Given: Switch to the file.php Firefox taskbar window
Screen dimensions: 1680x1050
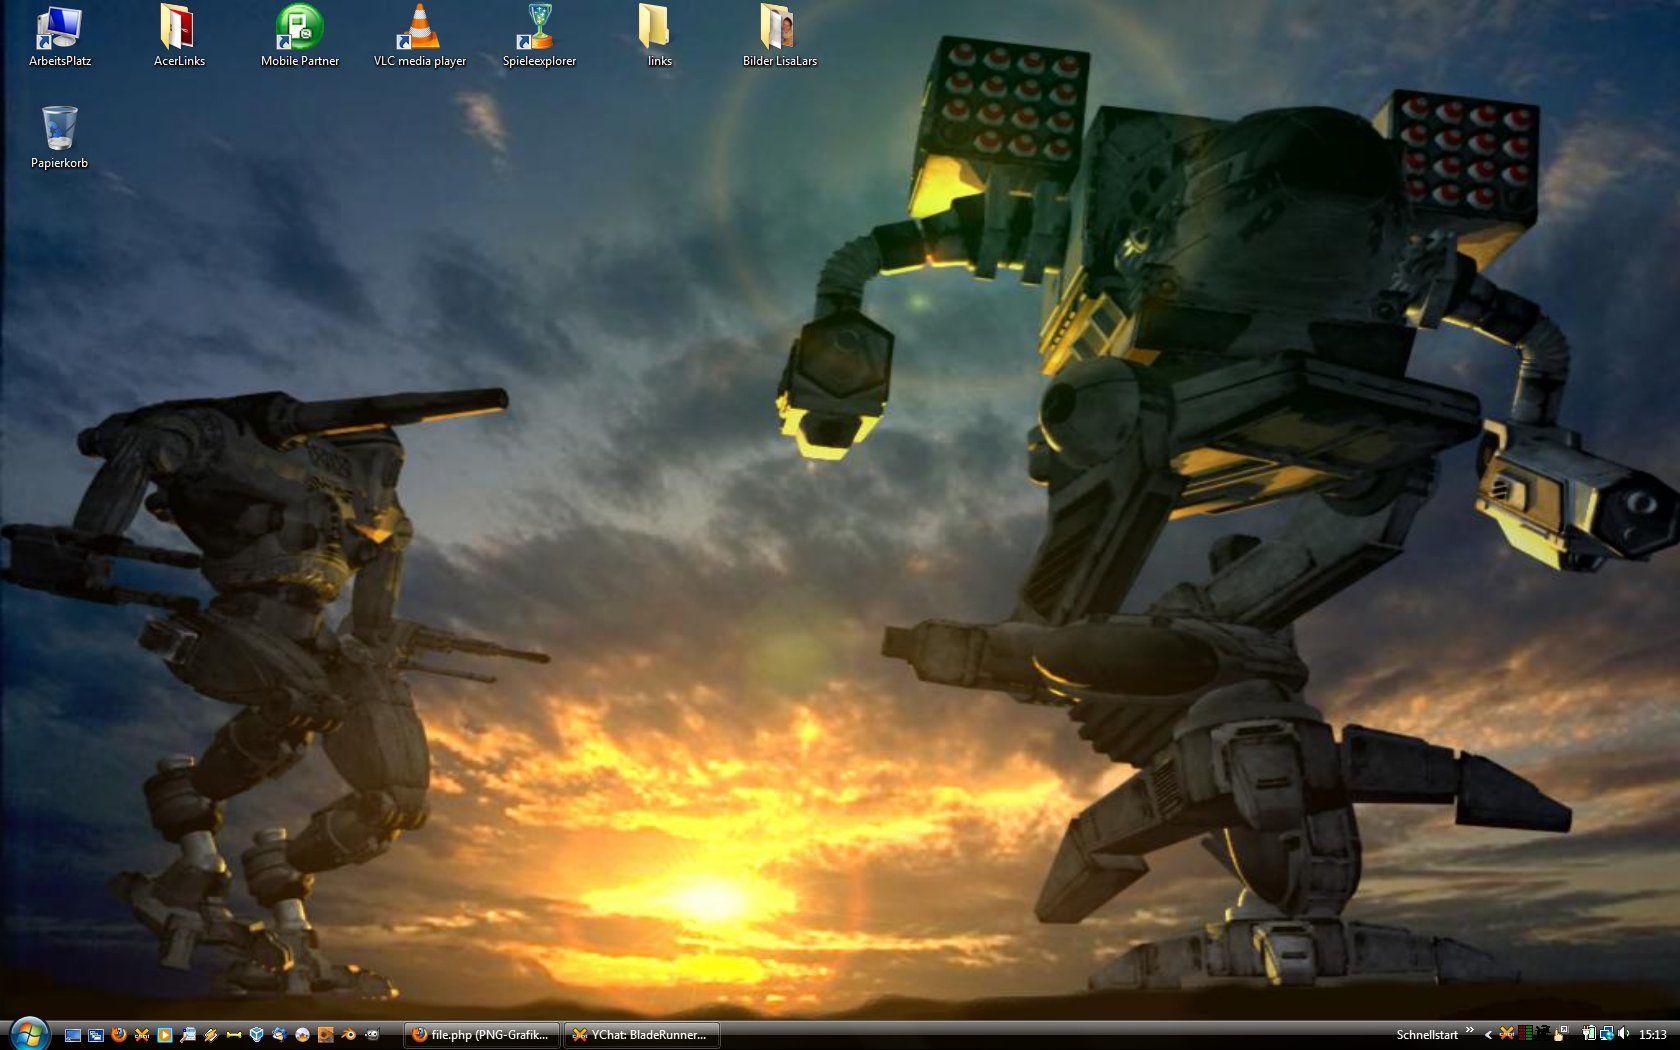Looking at the screenshot, I should point(481,1035).
